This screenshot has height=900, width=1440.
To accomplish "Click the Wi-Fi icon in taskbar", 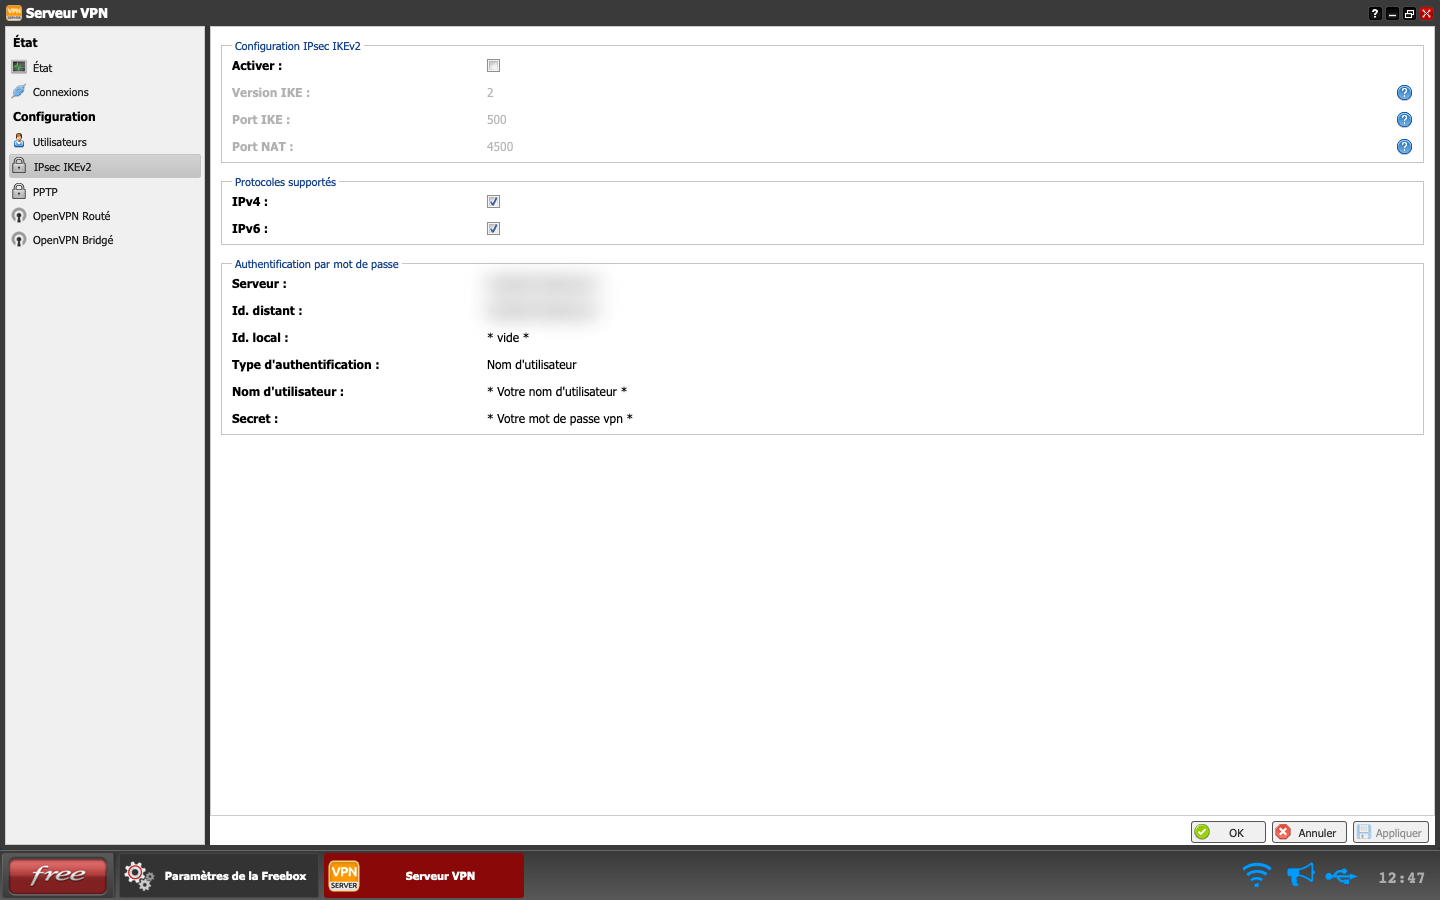I will pos(1256,876).
